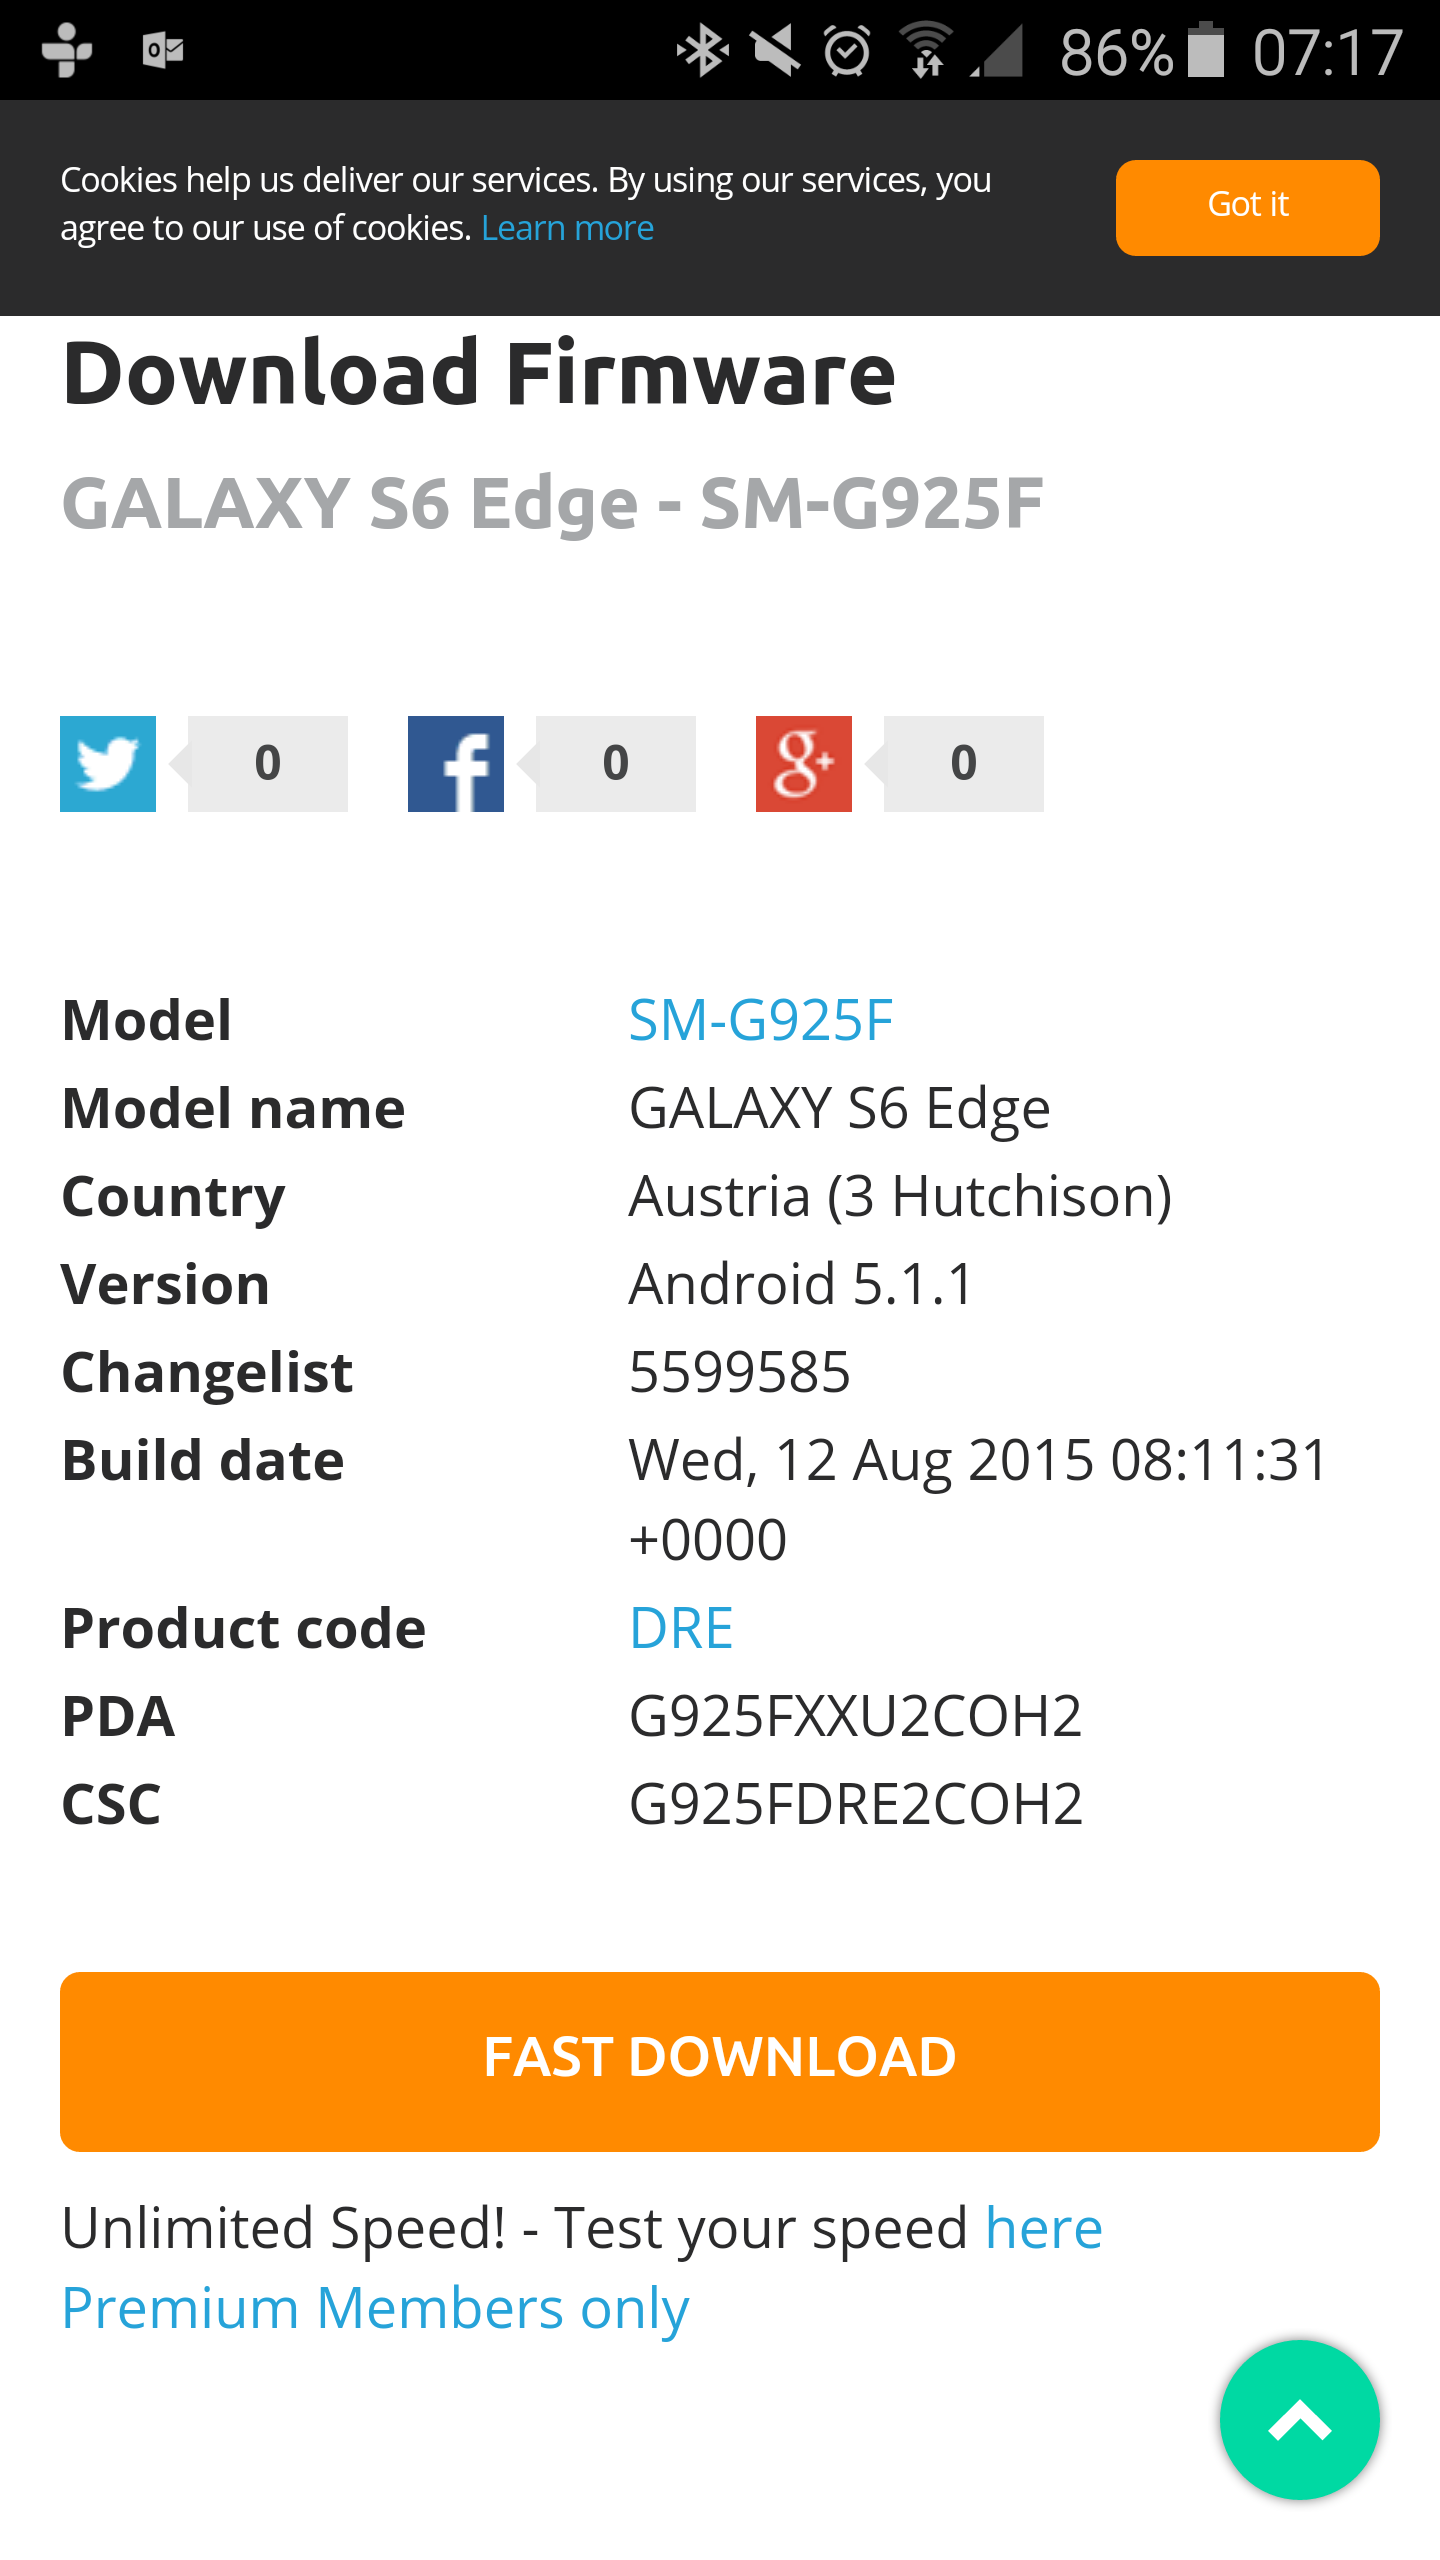Open the SM-G925F model link
The image size is (1440, 2560).
(x=760, y=1021)
